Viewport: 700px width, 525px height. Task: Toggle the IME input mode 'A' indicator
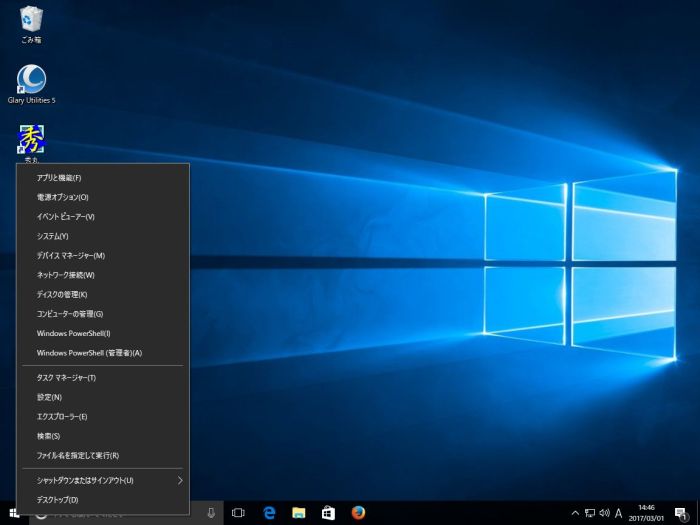[x=619, y=512]
